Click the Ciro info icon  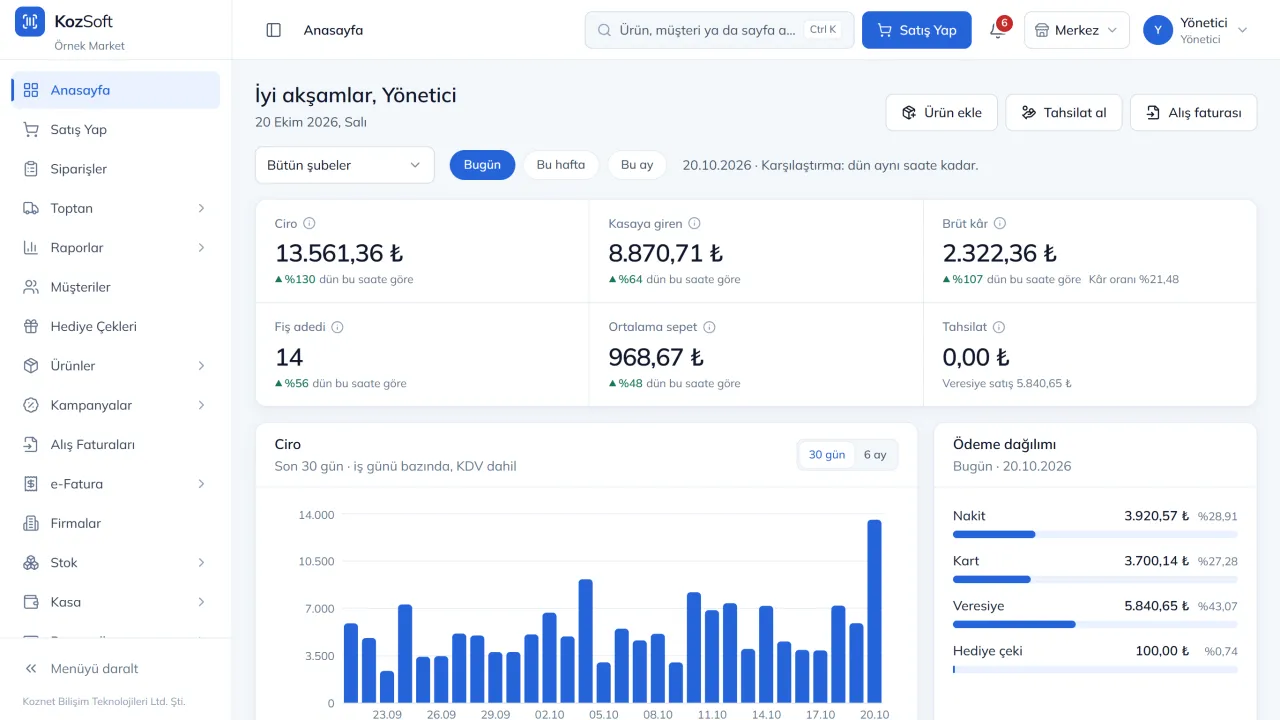coord(309,224)
